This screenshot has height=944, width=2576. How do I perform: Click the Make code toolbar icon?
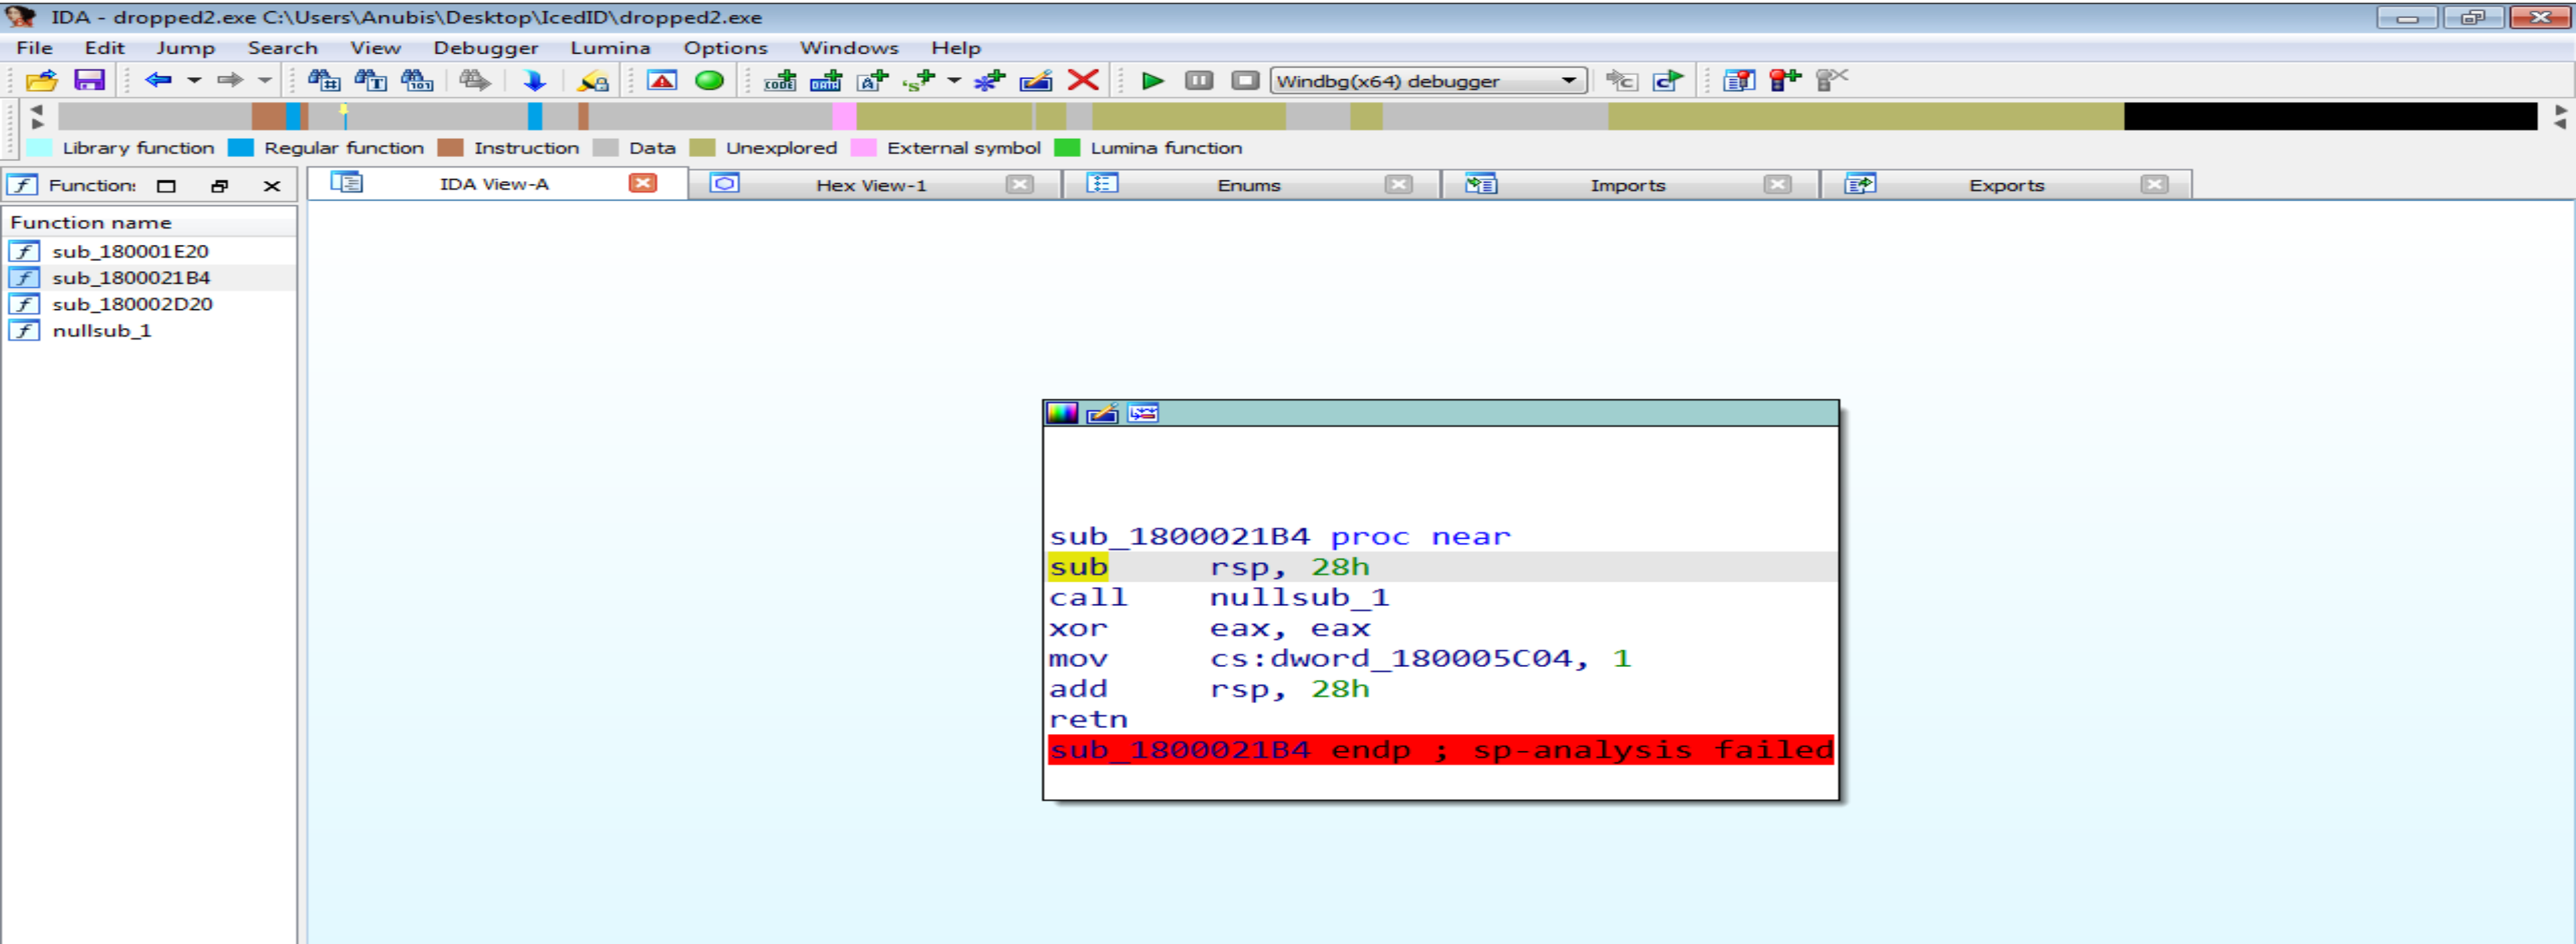point(779,80)
